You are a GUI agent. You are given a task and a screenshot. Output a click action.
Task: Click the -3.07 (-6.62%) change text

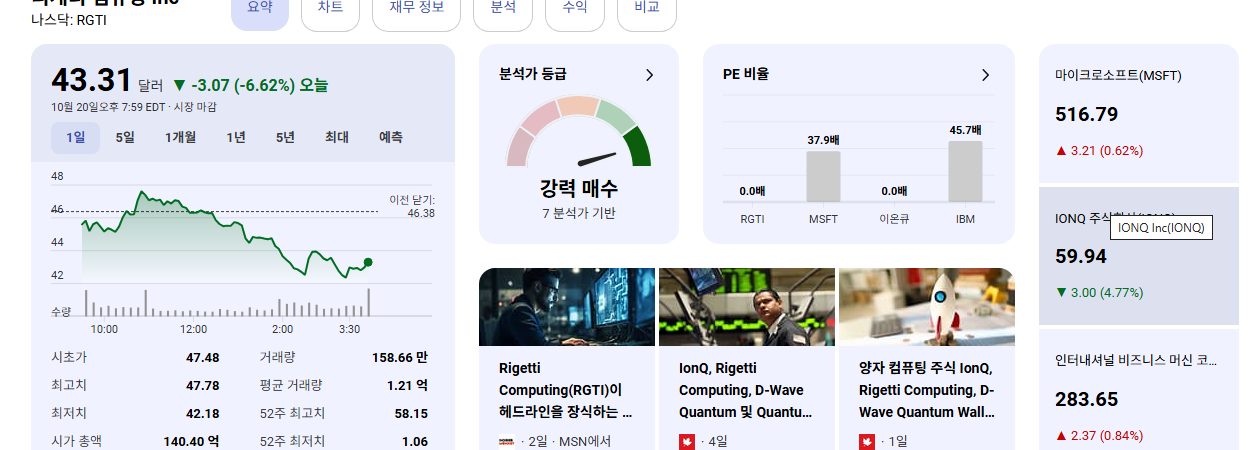click(x=250, y=86)
